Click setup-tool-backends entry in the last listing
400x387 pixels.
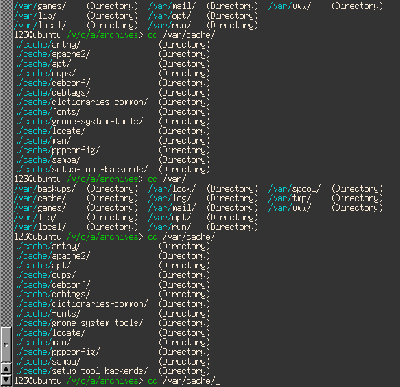click(82, 371)
